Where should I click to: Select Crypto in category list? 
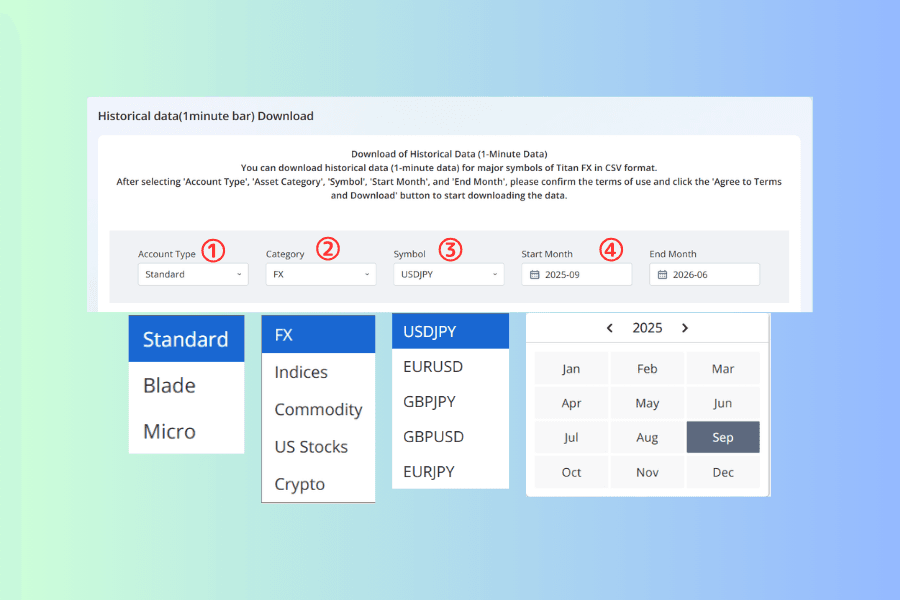point(319,484)
